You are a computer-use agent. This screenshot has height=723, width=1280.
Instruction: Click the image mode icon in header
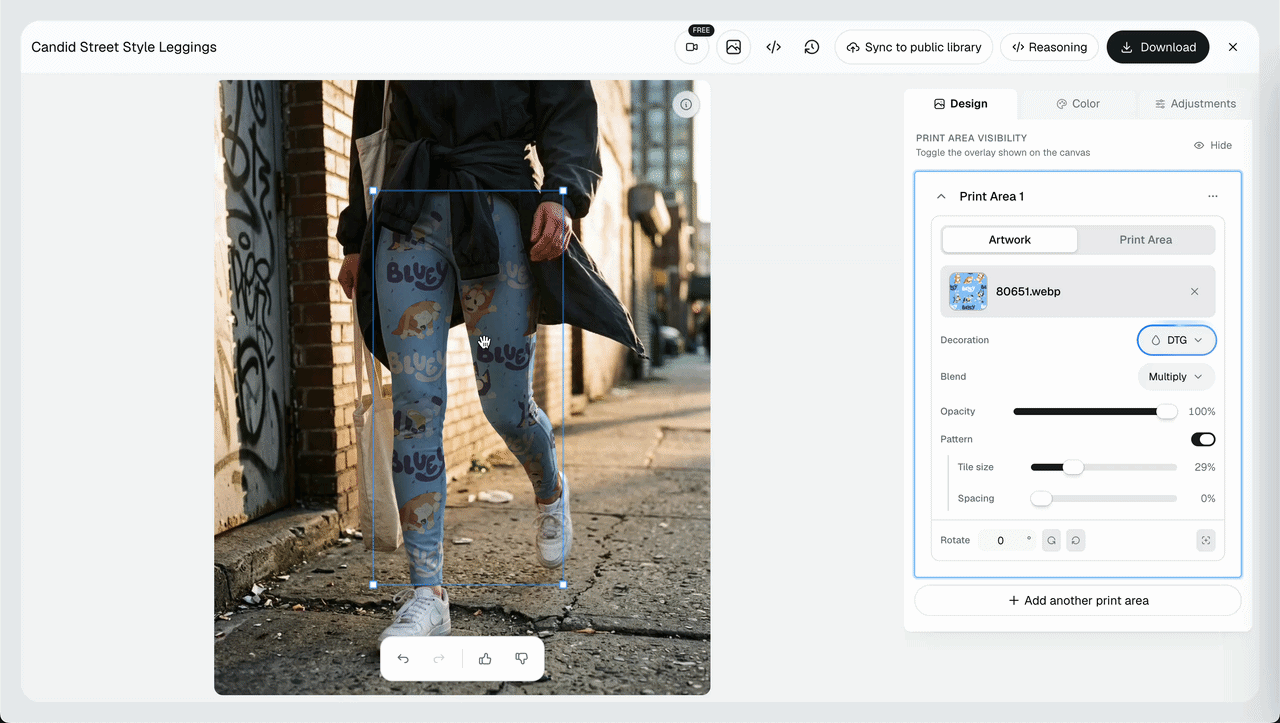coord(733,47)
